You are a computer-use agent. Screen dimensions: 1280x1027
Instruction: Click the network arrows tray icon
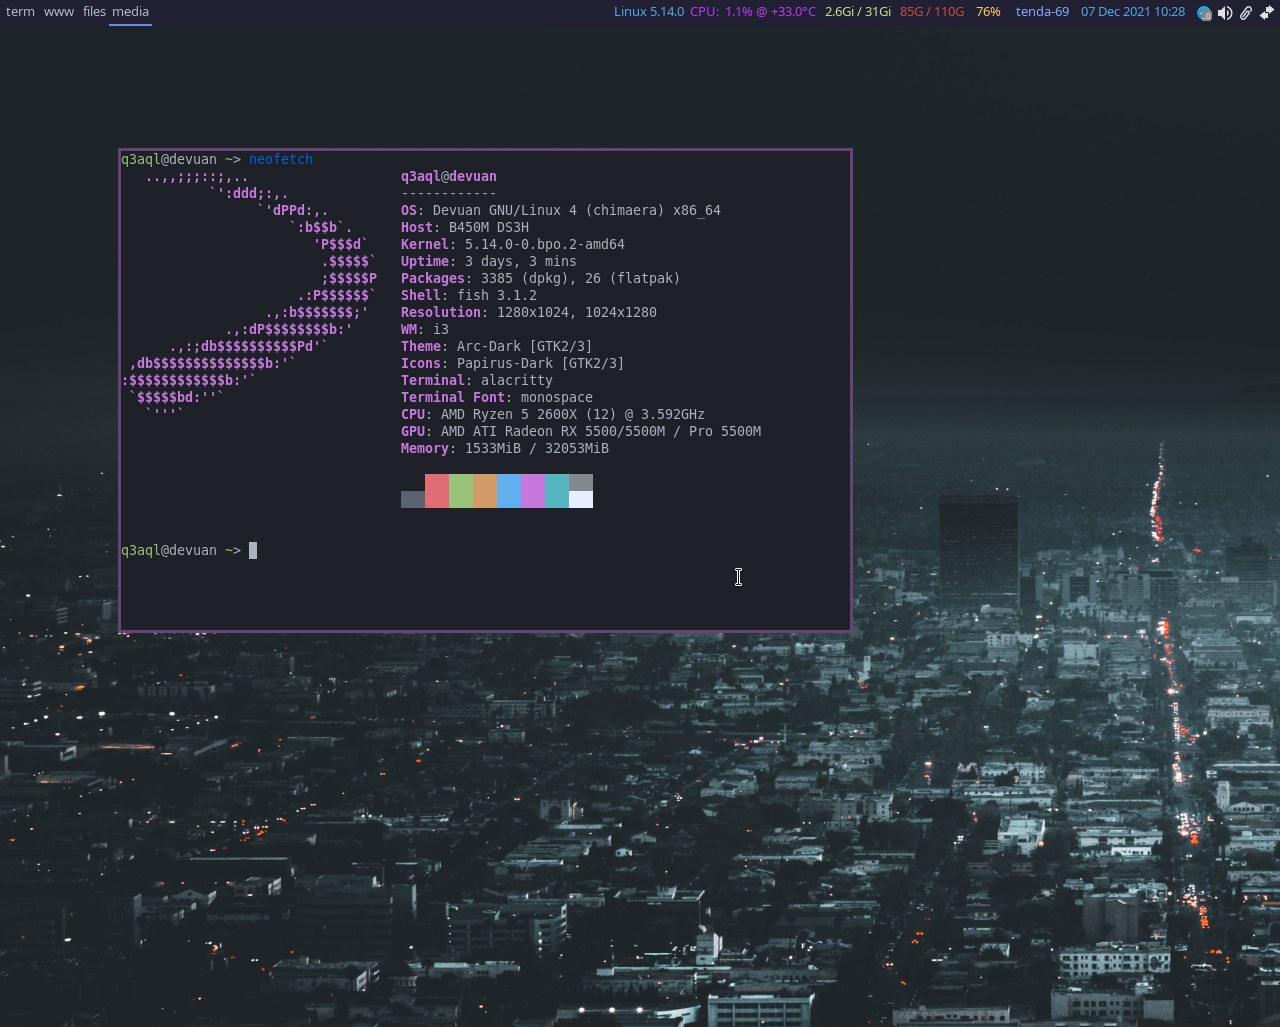[1267, 13]
